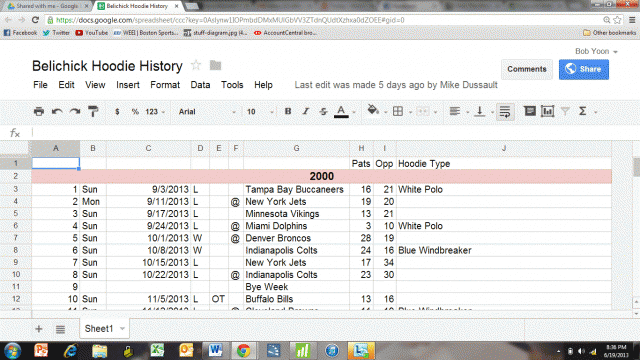640x360 pixels.
Task: Toggle strikethrough formatting
Action: click(x=323, y=111)
